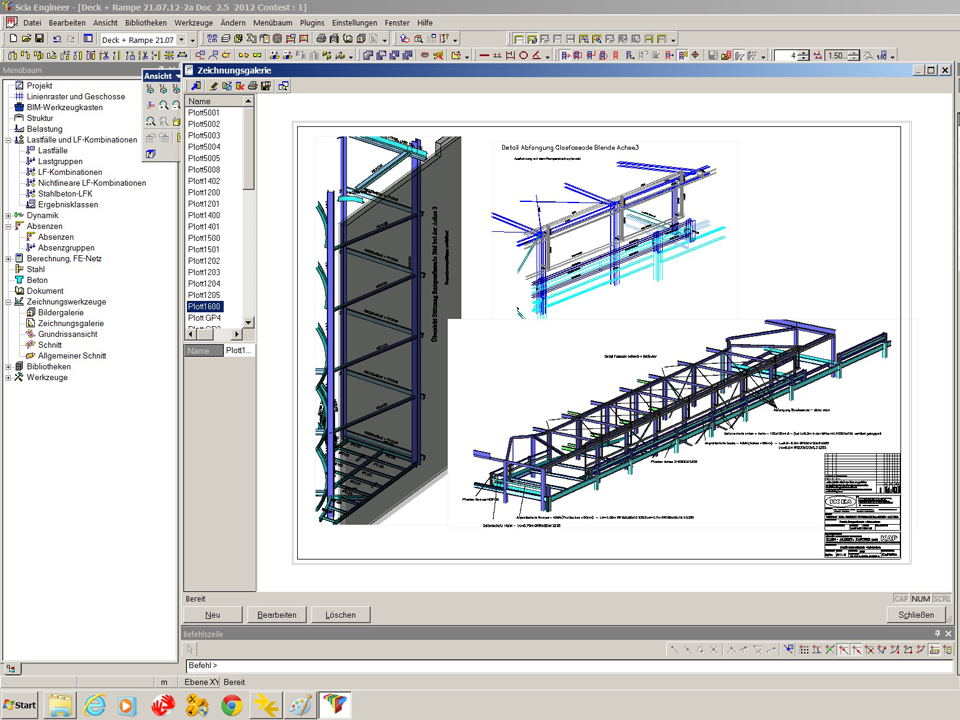This screenshot has width=960, height=720.
Task: Click the print icon in the main toolbar
Action: pos(321,39)
